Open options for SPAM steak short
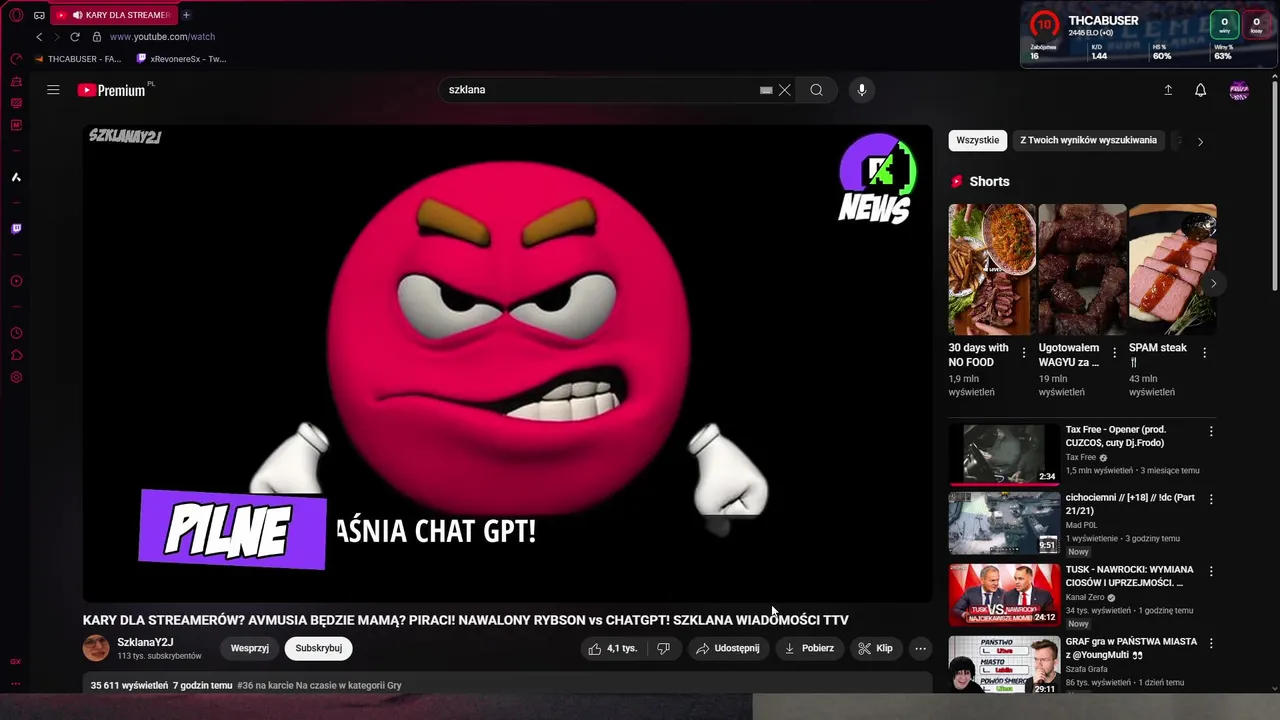This screenshot has height=720, width=1280. point(1205,353)
